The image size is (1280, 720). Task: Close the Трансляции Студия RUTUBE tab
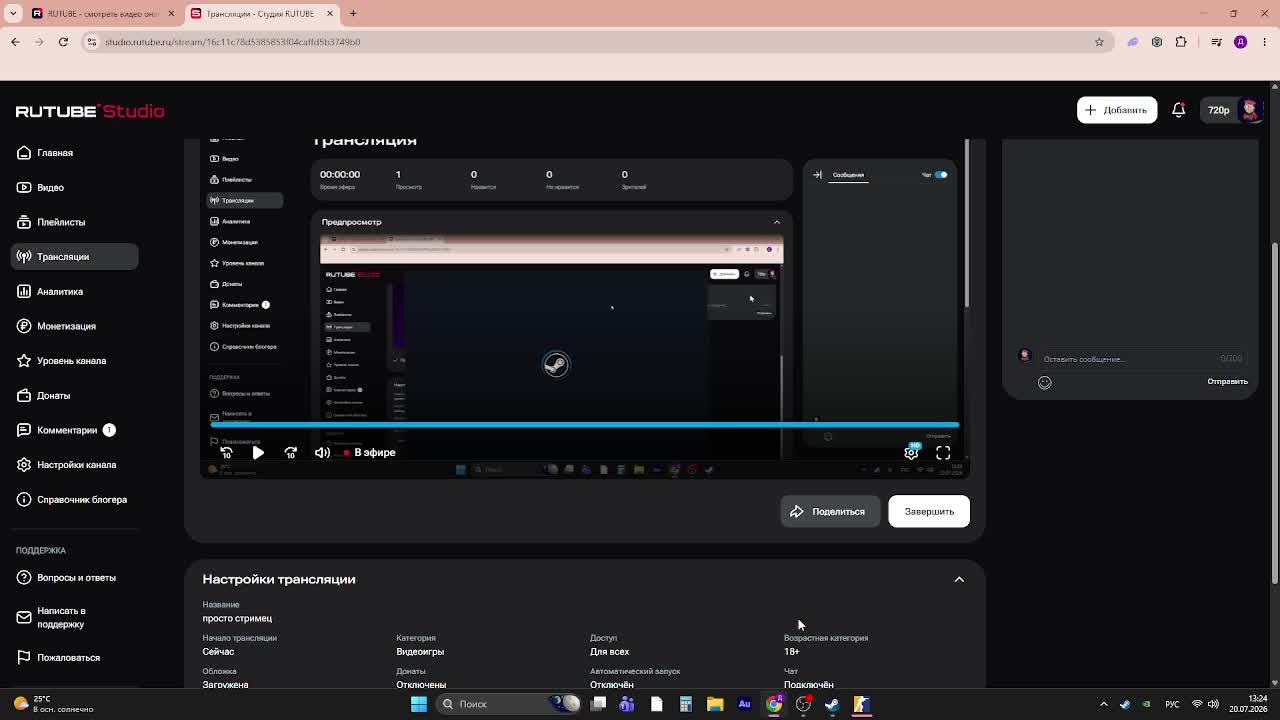click(x=330, y=13)
